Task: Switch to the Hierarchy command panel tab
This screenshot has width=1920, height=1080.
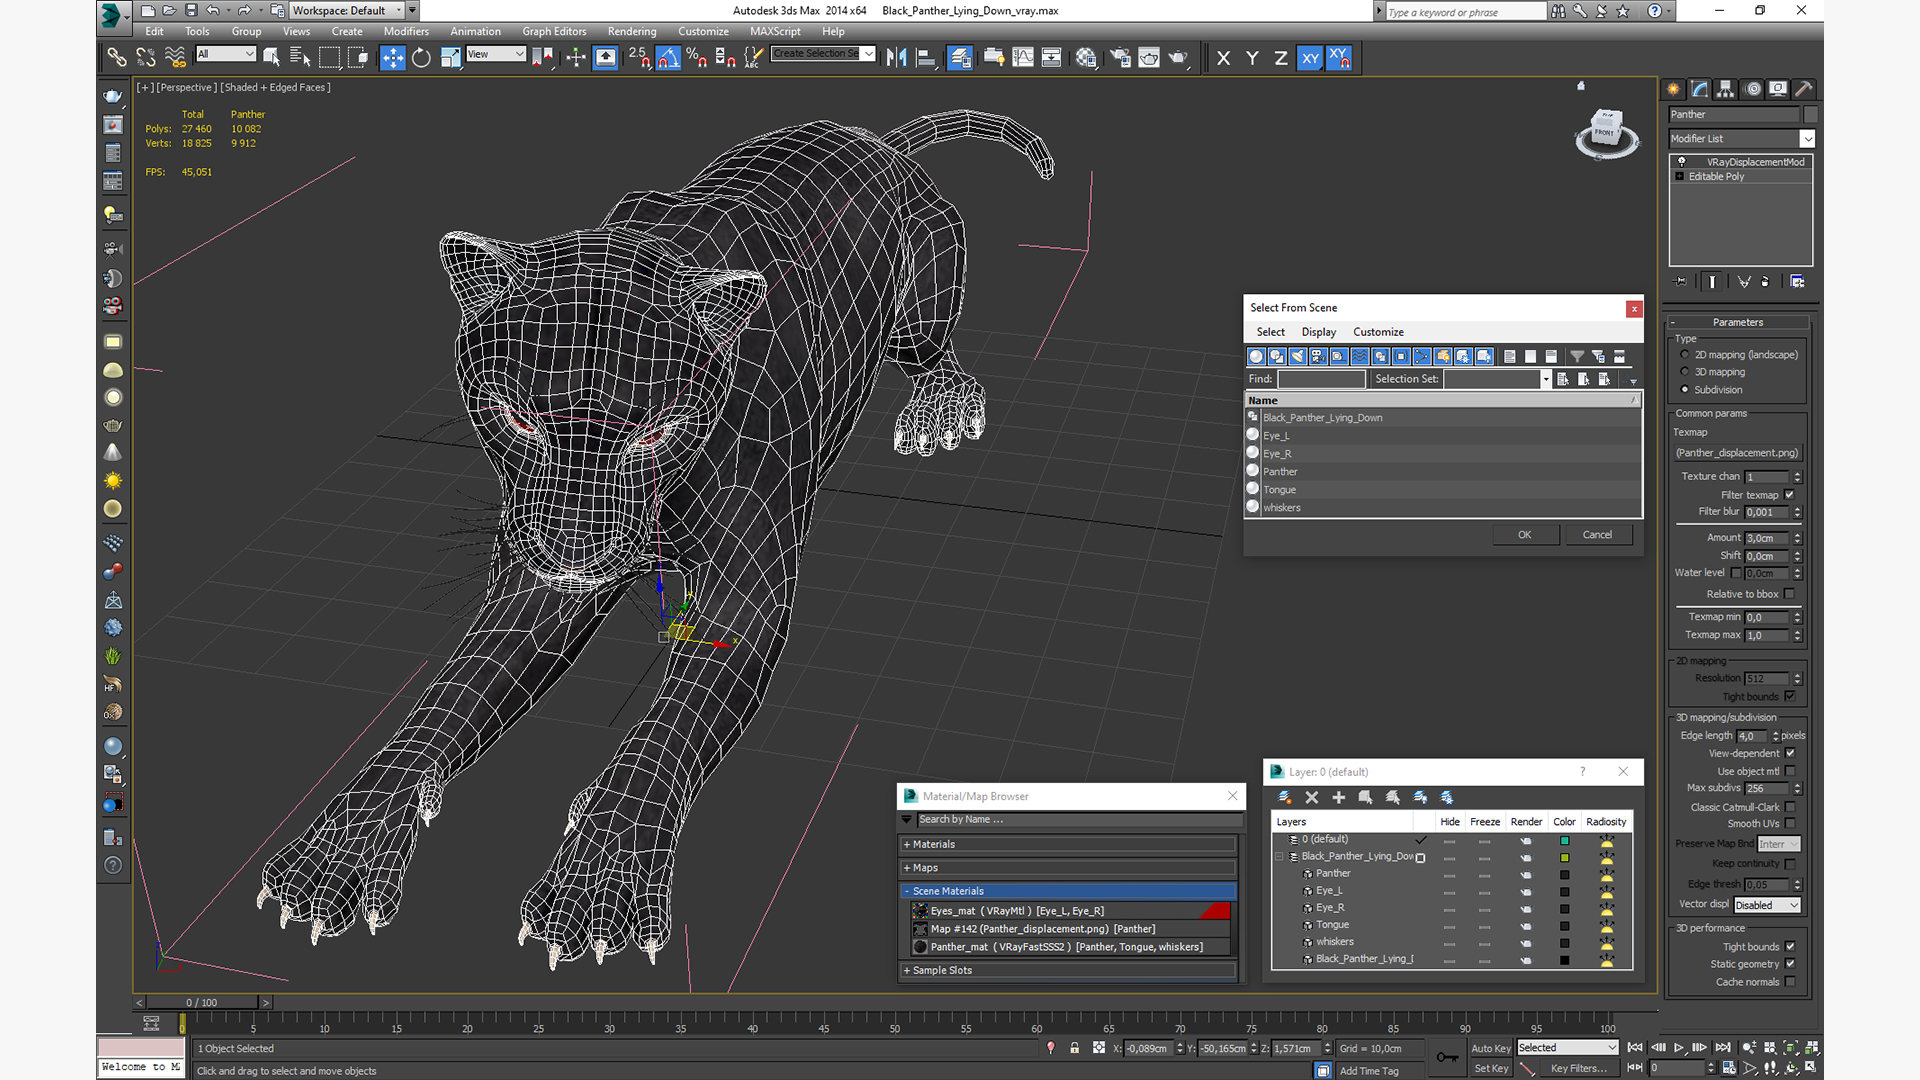Action: 1726,89
